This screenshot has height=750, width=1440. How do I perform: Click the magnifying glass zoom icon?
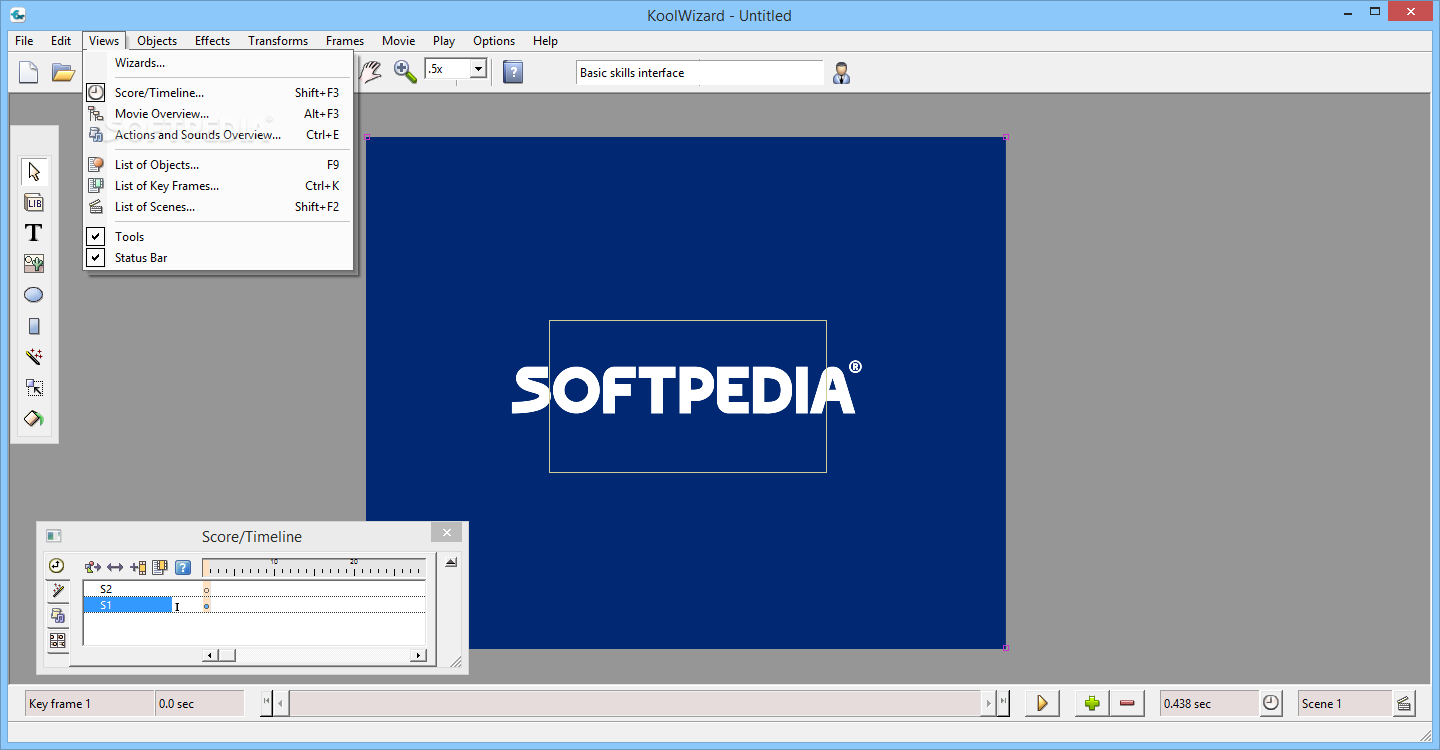click(x=405, y=71)
